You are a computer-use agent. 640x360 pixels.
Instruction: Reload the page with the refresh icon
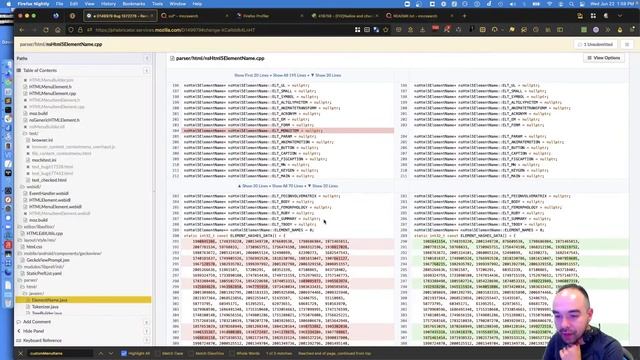46,30
